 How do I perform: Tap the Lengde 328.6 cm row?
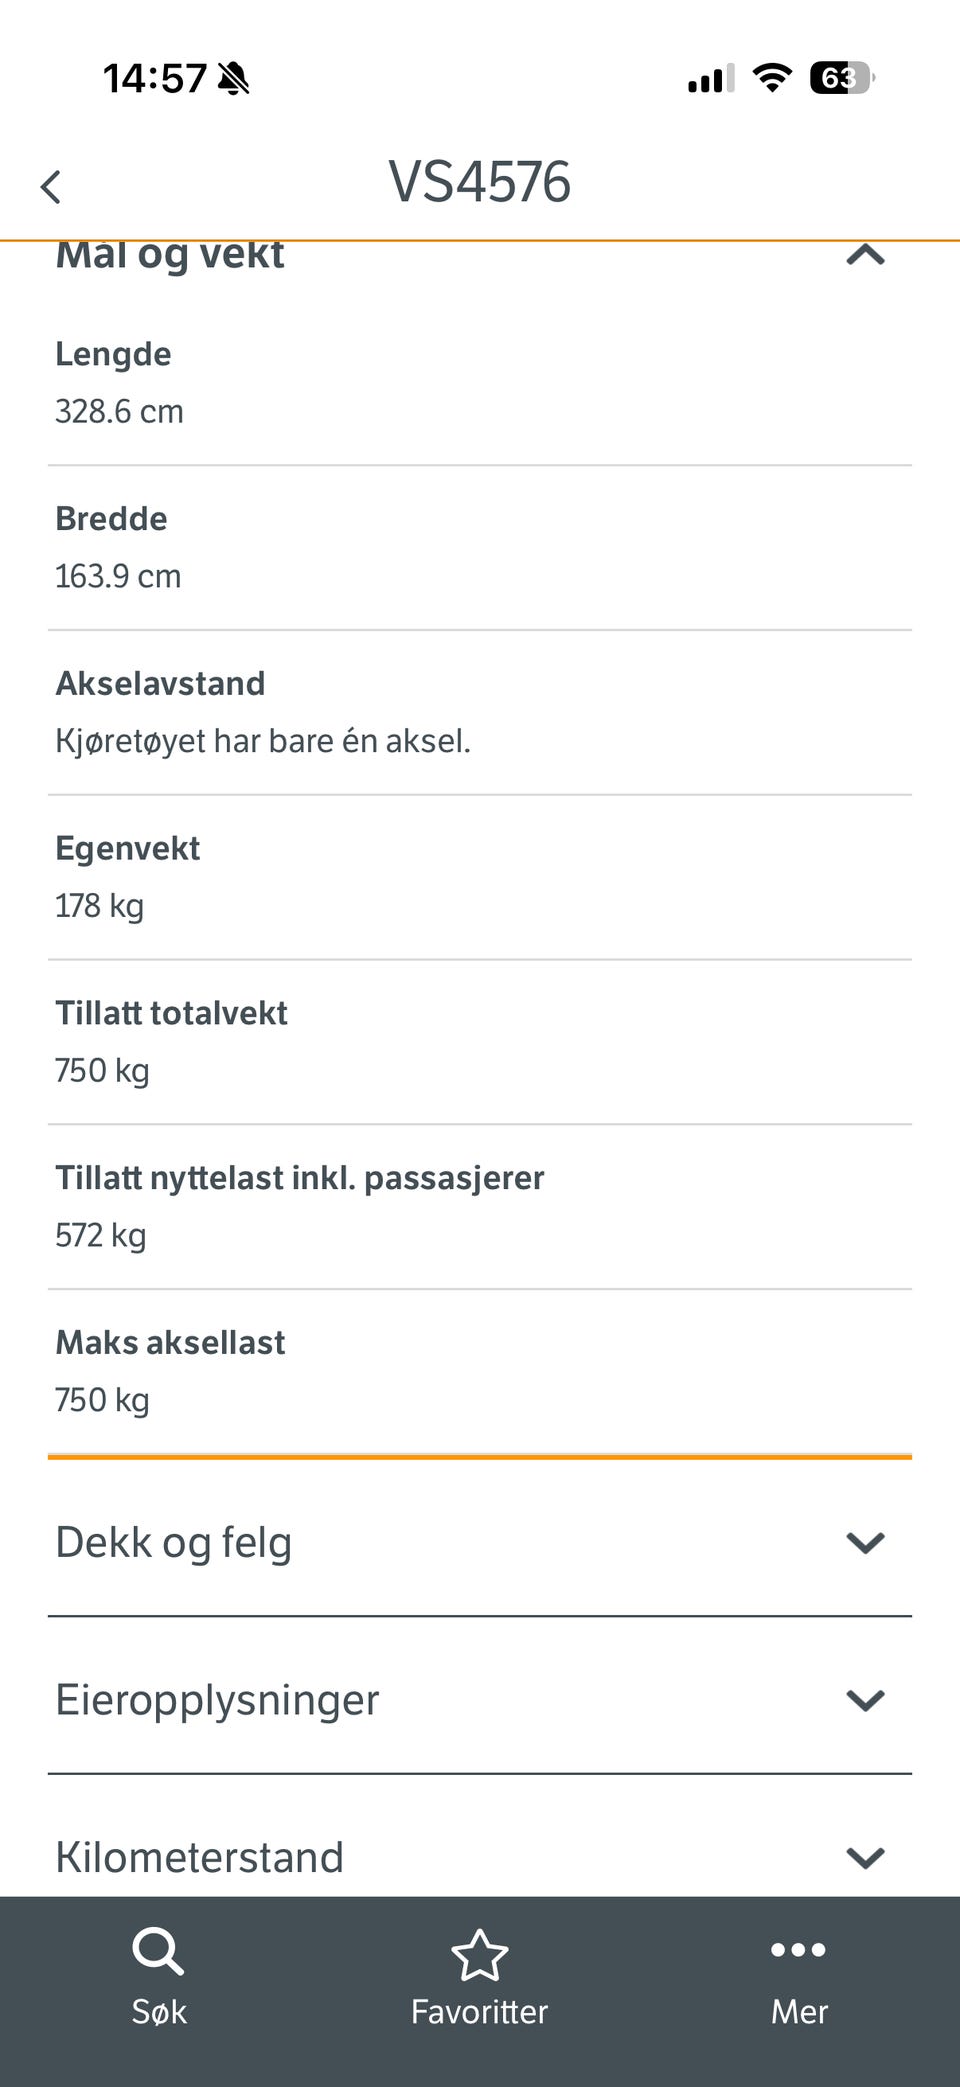click(480, 383)
